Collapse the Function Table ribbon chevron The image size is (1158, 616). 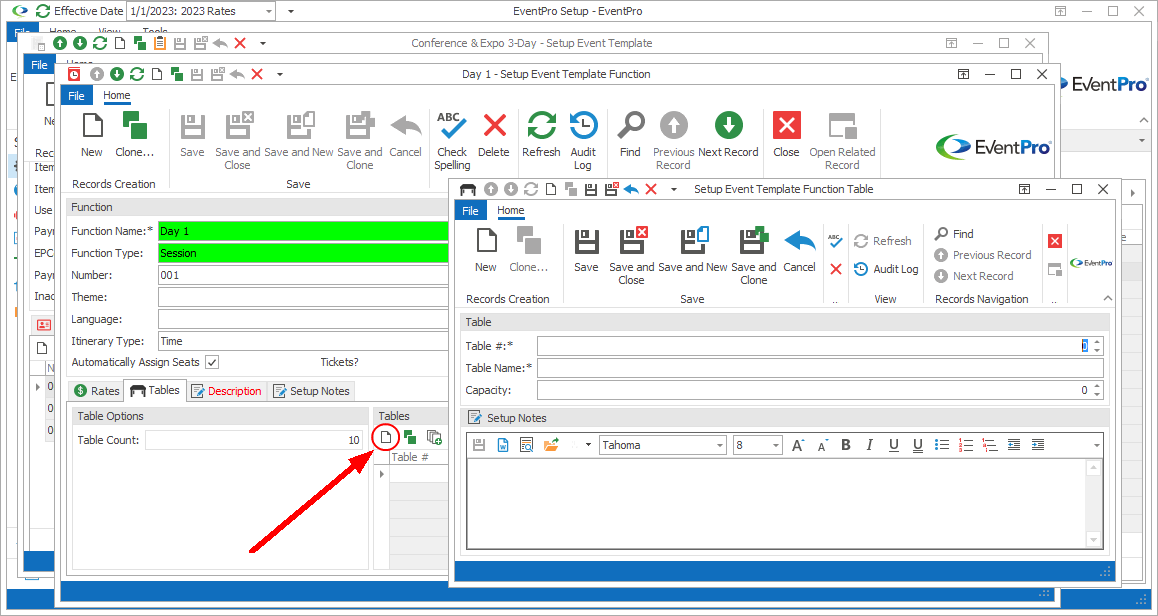pyautogui.click(x=1107, y=298)
